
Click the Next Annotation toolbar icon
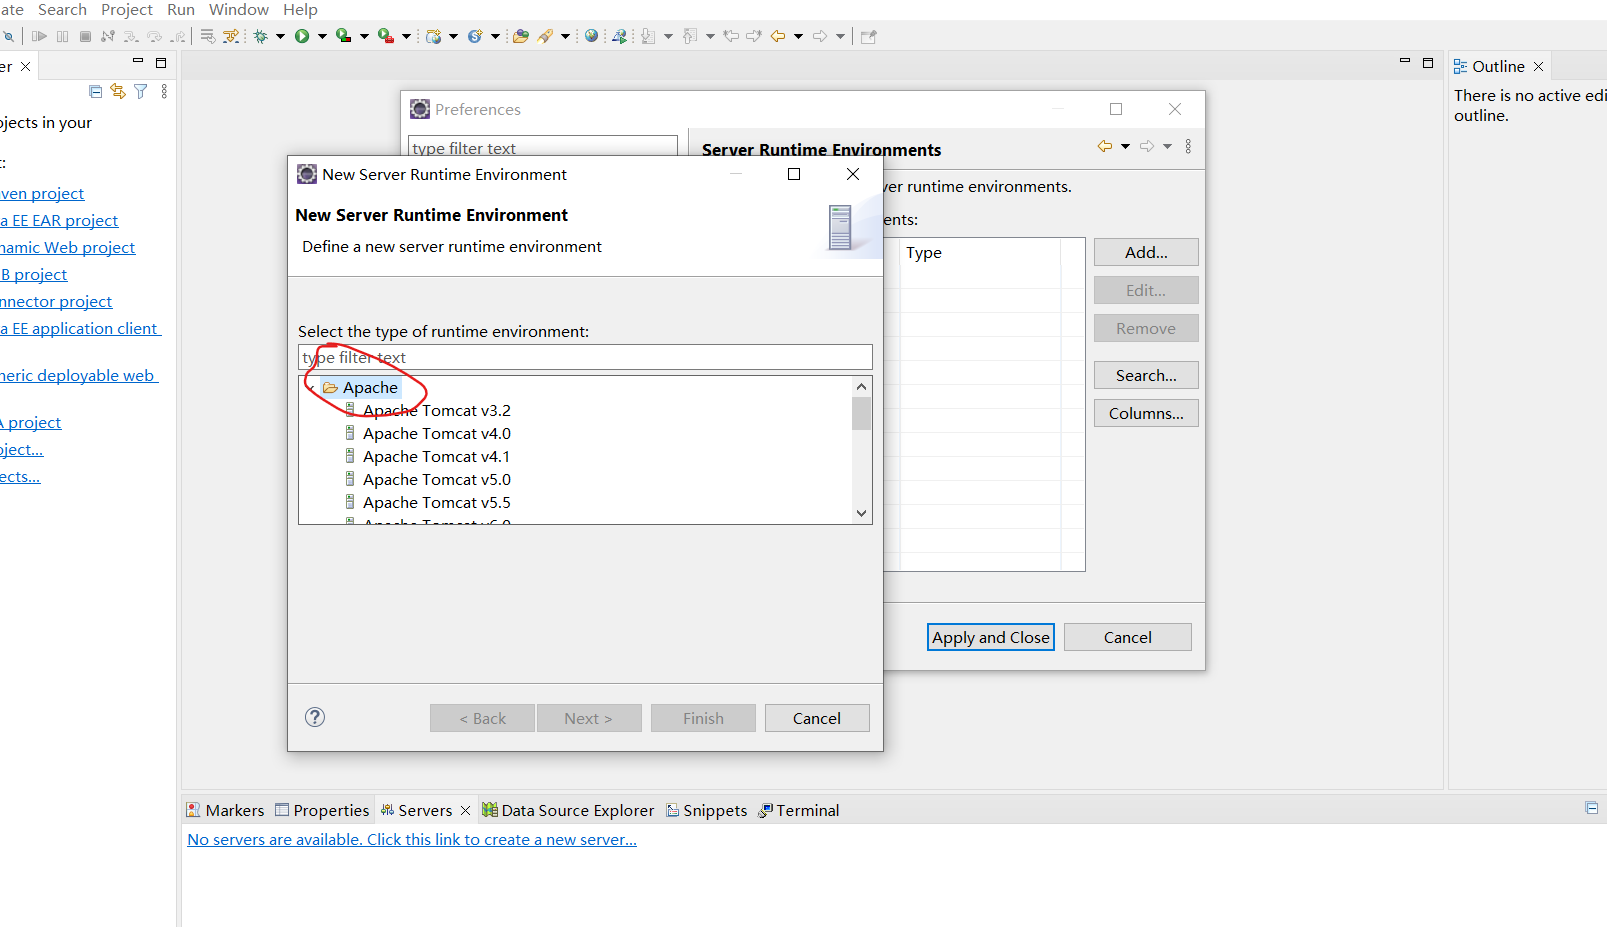click(648, 36)
